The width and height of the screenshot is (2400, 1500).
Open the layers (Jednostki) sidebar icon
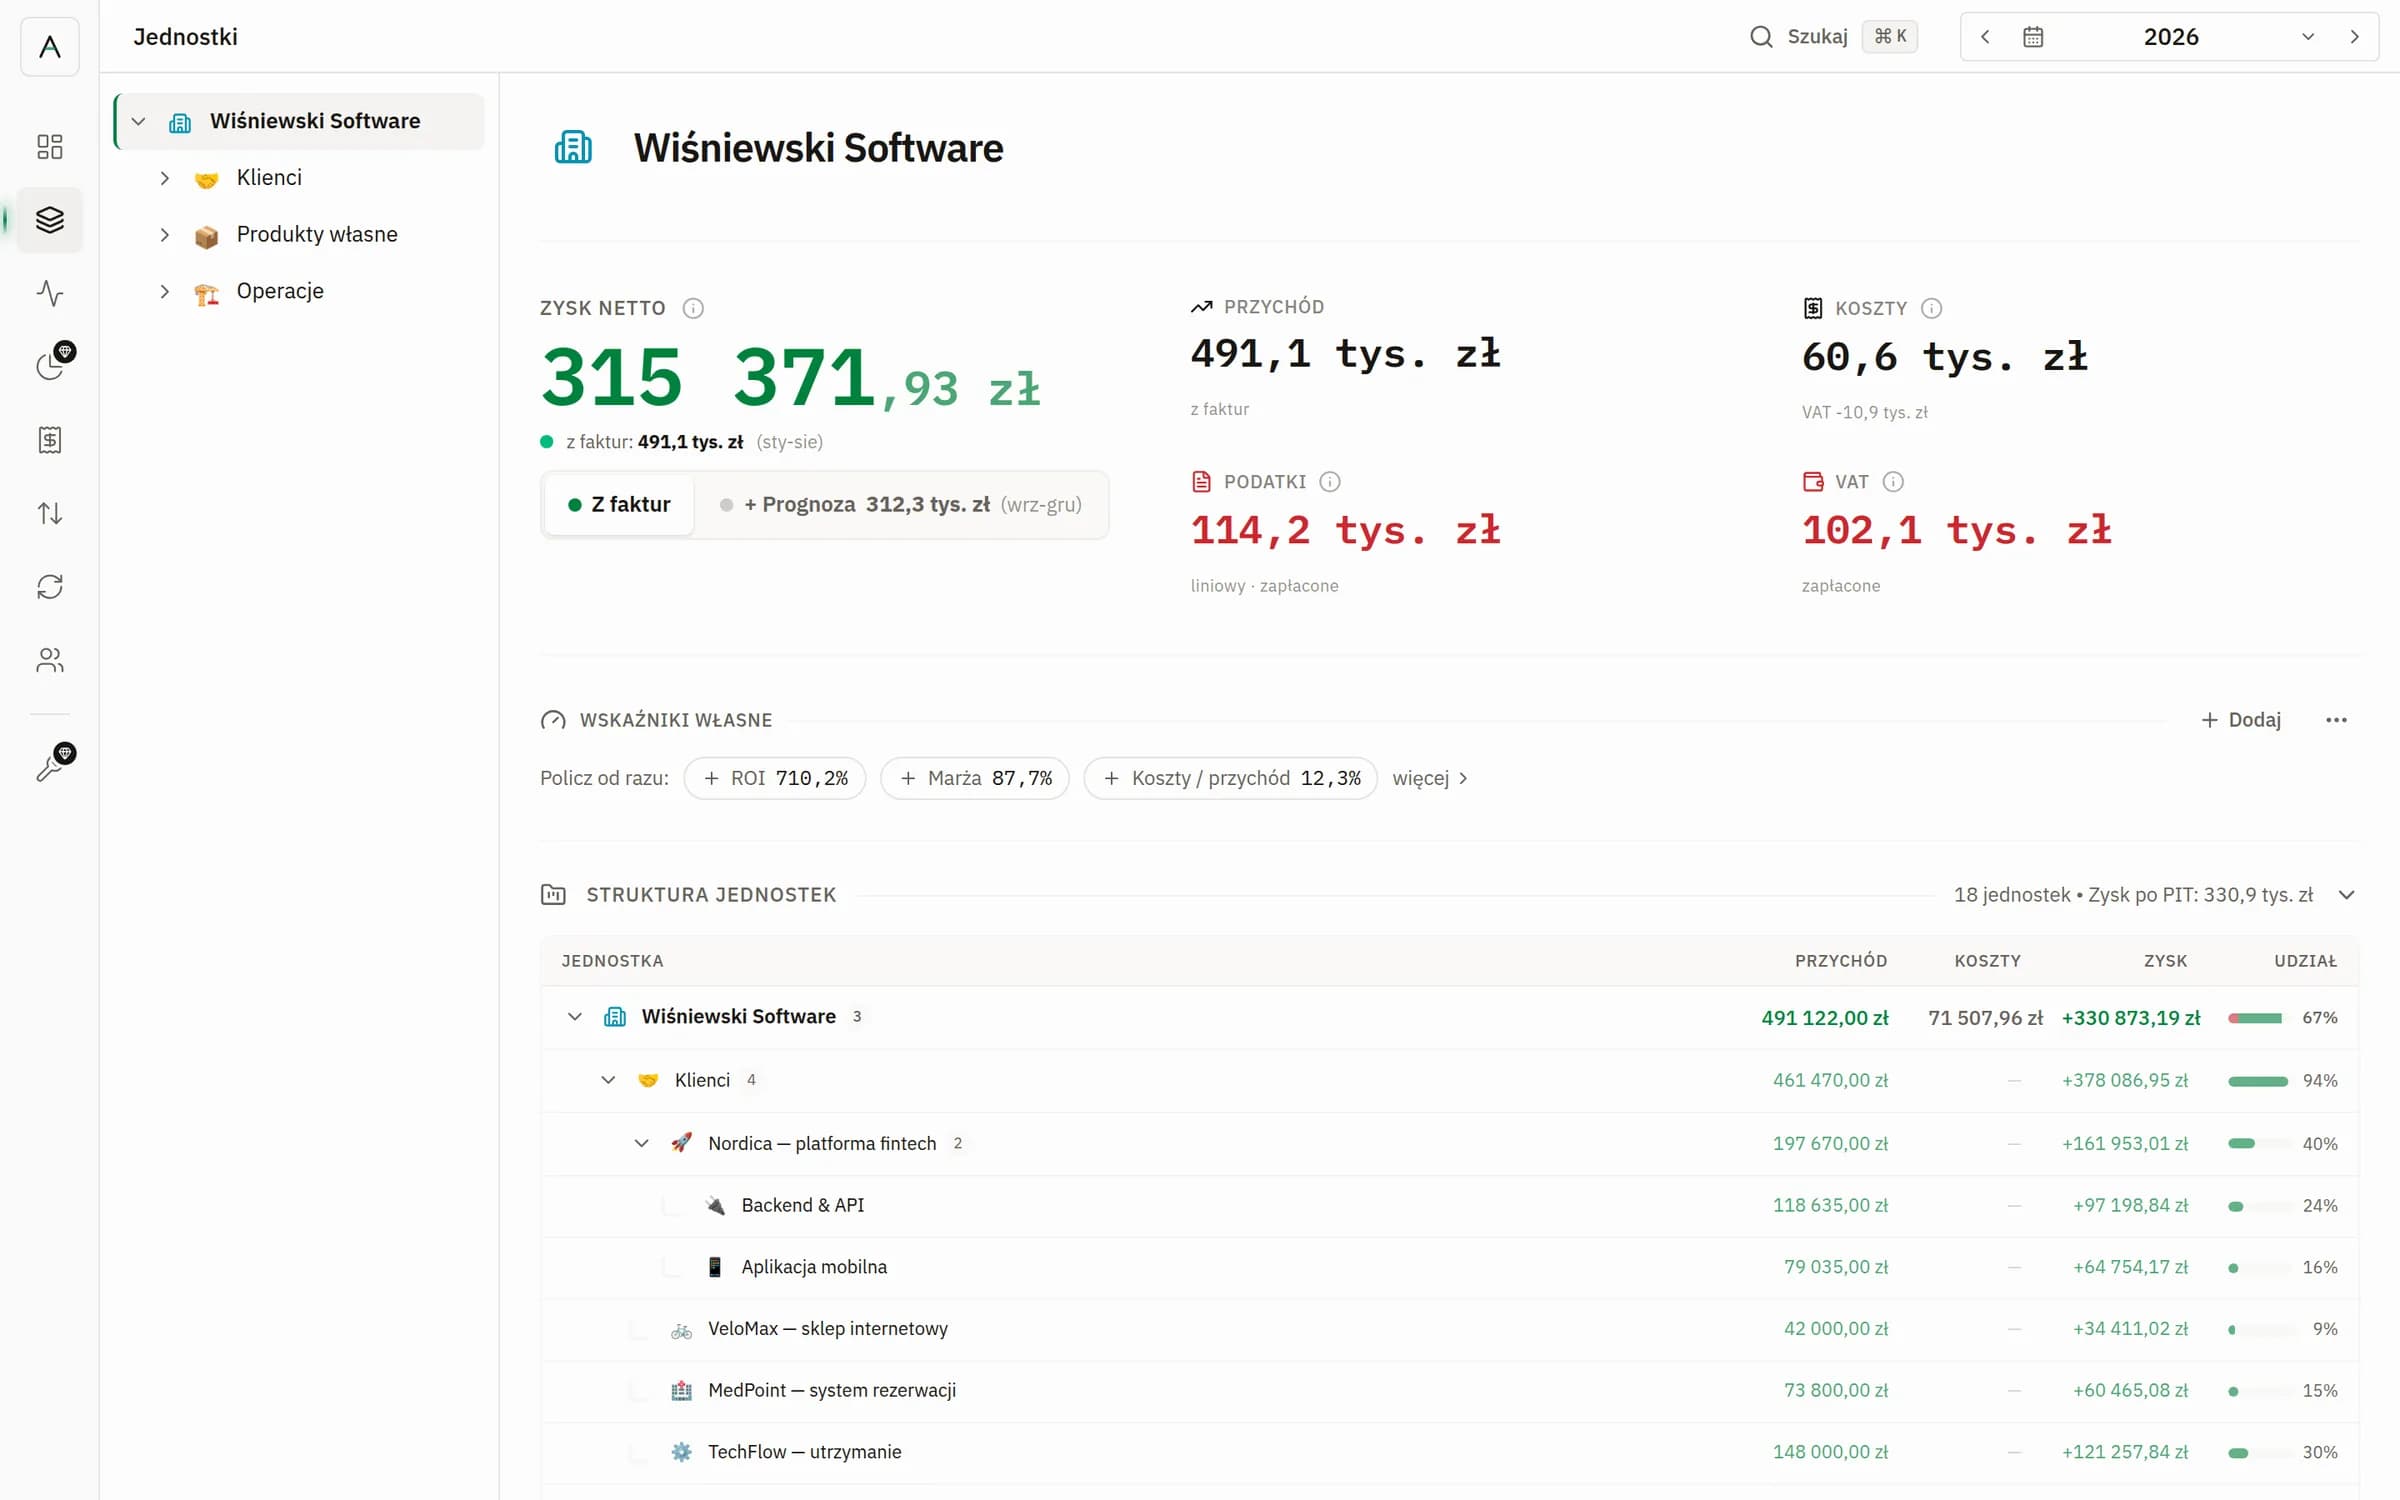tap(49, 220)
